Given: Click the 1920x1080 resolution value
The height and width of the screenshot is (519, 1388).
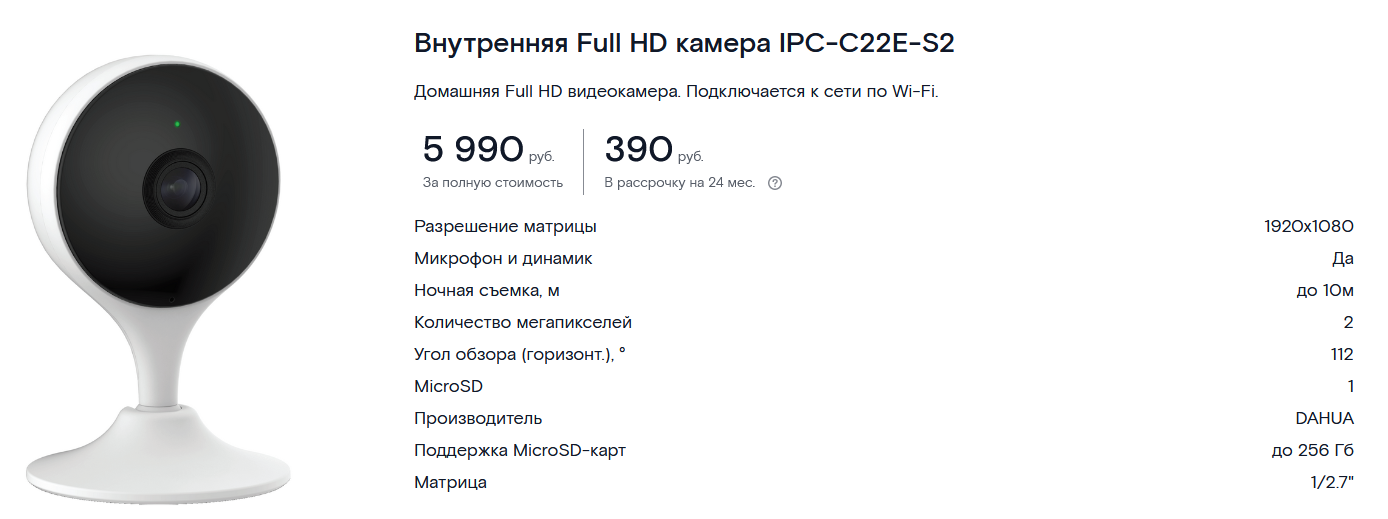Looking at the screenshot, I should point(1309,227).
